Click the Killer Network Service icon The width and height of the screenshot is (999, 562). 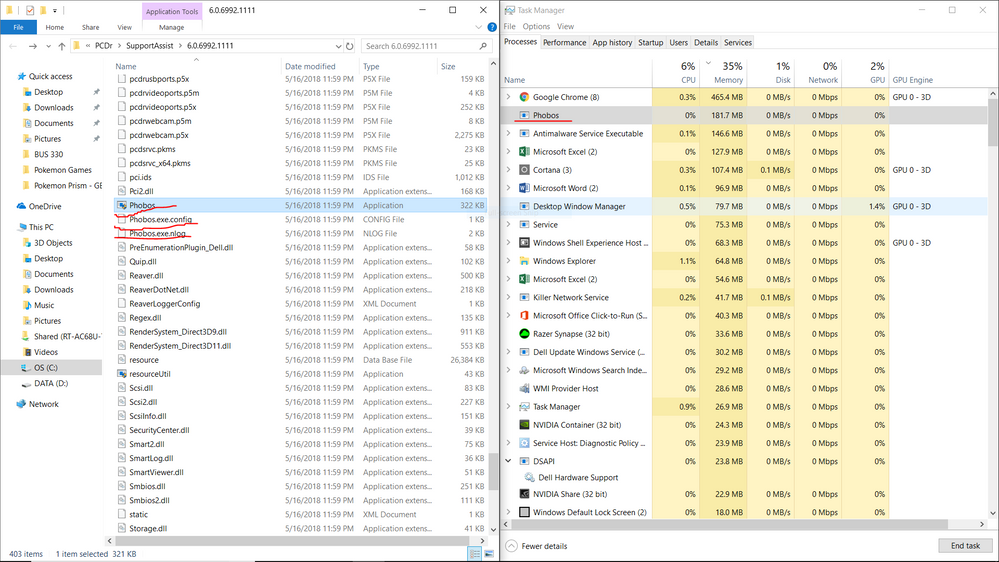point(524,298)
